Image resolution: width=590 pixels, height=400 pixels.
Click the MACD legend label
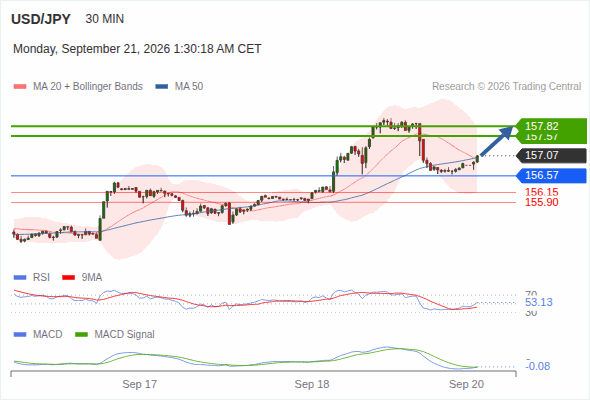[48, 335]
